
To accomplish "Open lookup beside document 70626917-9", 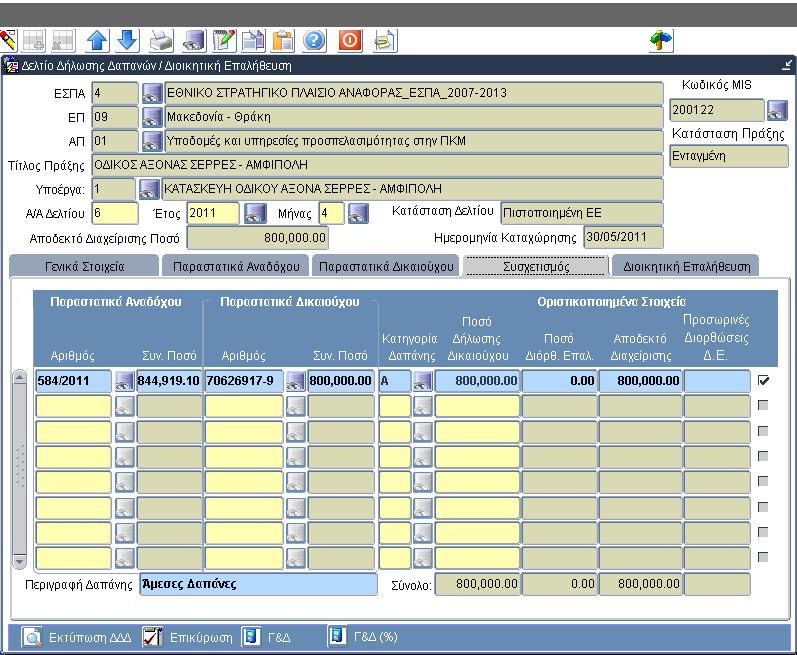I will pos(295,381).
